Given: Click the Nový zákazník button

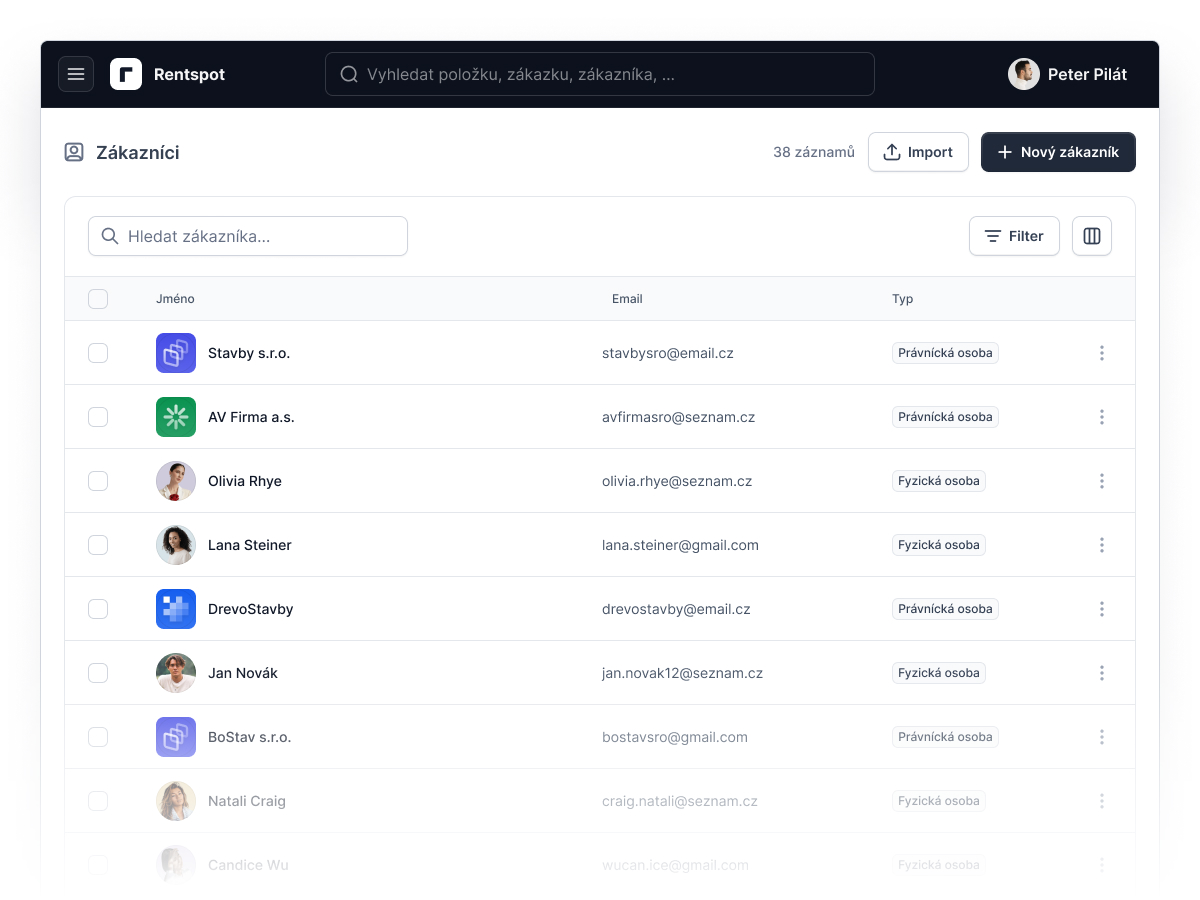Looking at the screenshot, I should [x=1058, y=152].
